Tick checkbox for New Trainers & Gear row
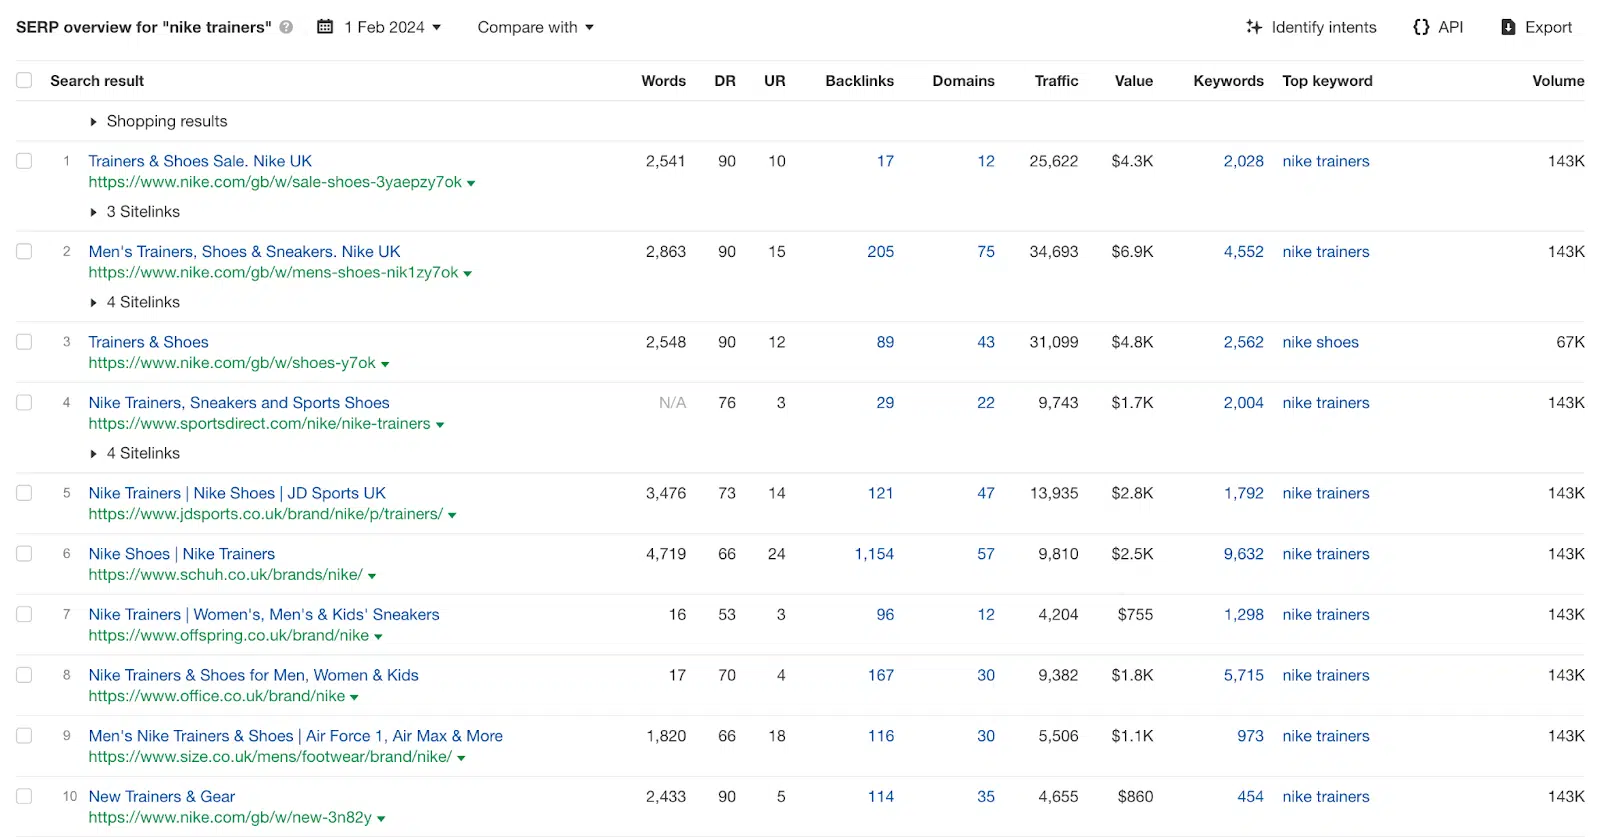 point(24,797)
